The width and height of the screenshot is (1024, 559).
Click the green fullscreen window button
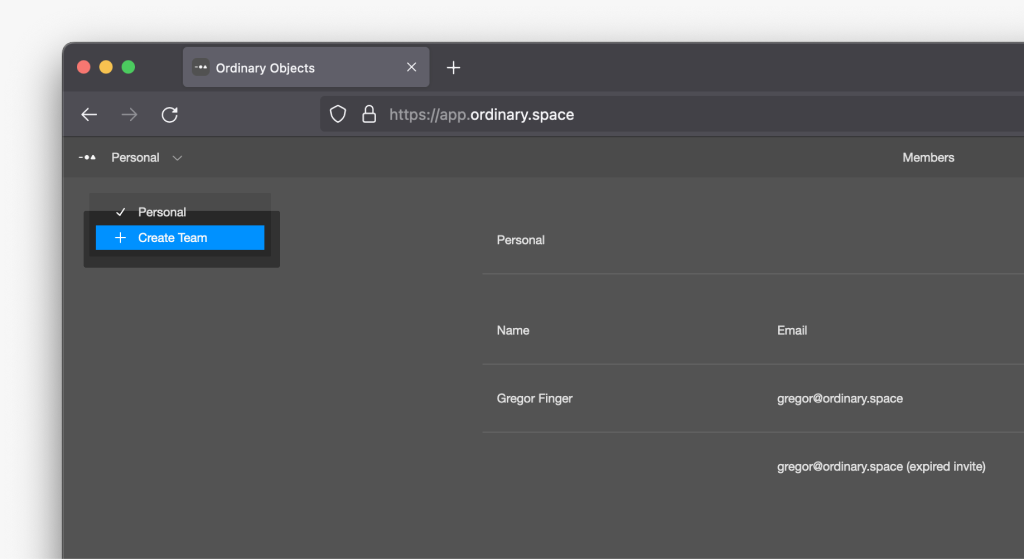point(128,67)
